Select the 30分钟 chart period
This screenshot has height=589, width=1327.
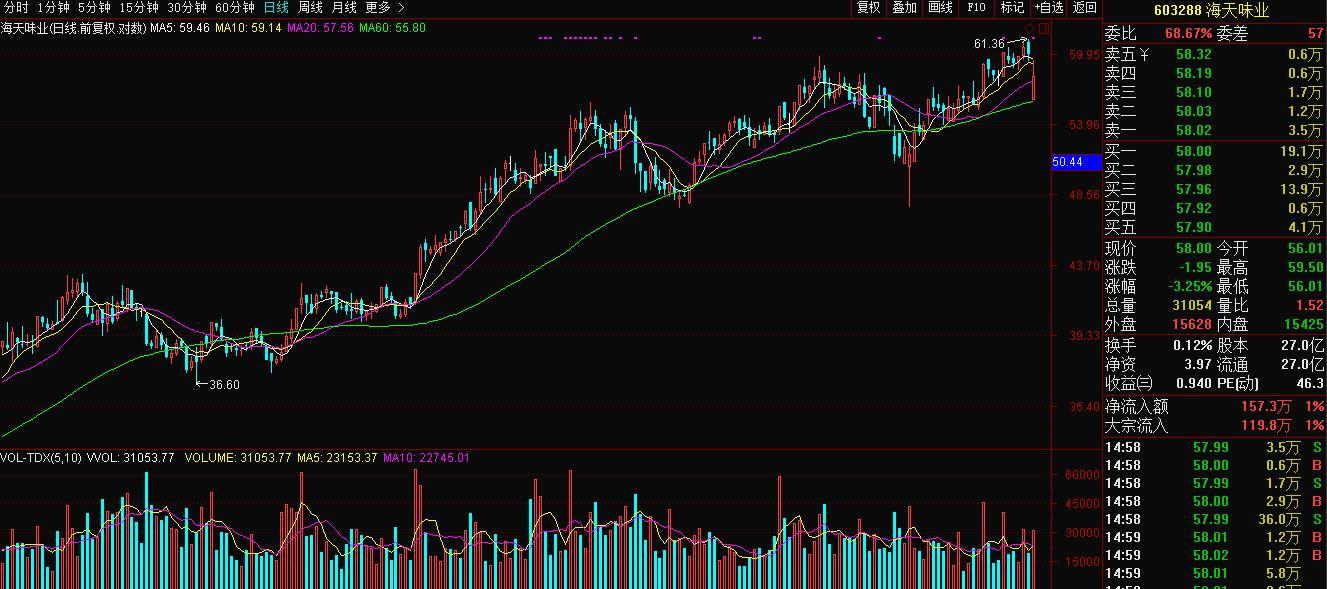(x=187, y=7)
